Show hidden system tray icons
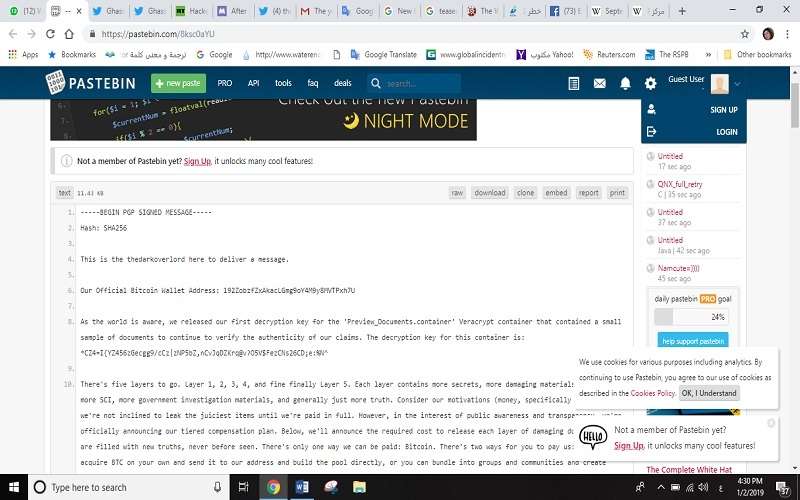Image resolution: width=800 pixels, height=500 pixels. pos(661,487)
